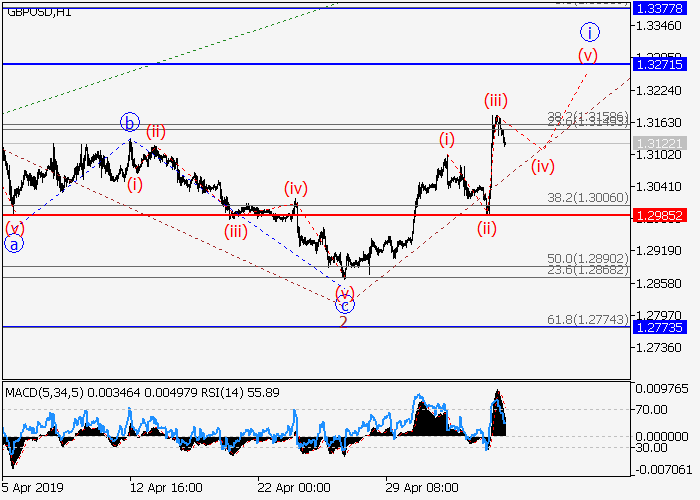Click the red (v) projection label near top right

pyautogui.click(x=585, y=54)
